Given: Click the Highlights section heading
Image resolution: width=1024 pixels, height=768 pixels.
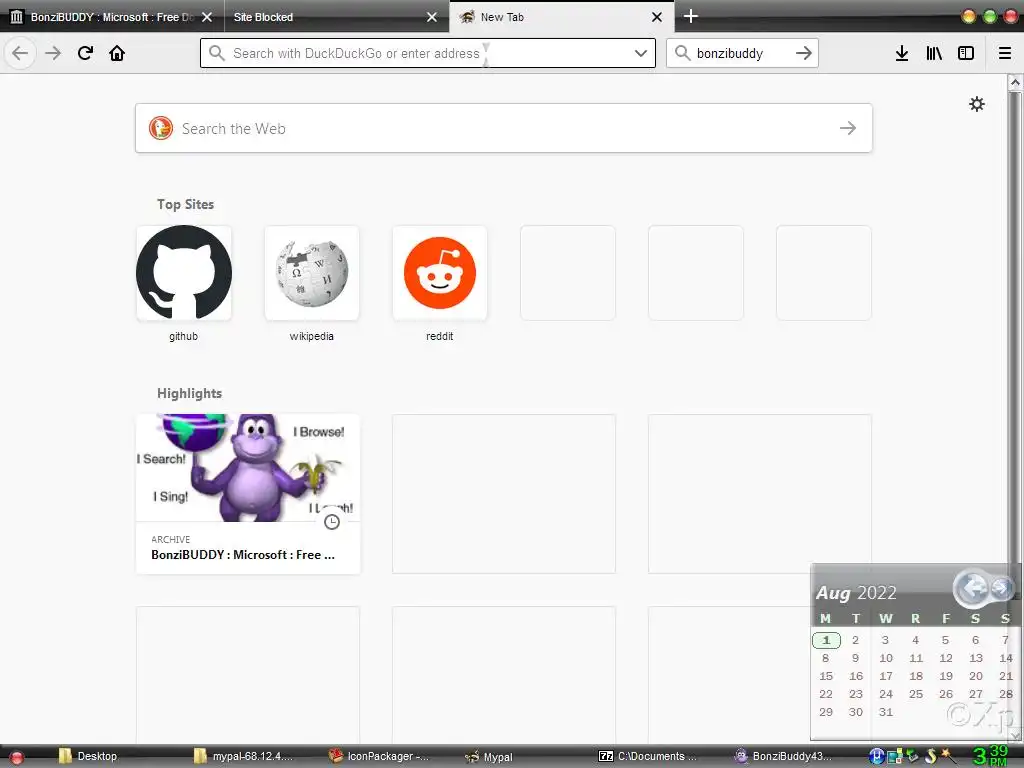Looking at the screenshot, I should (189, 393).
